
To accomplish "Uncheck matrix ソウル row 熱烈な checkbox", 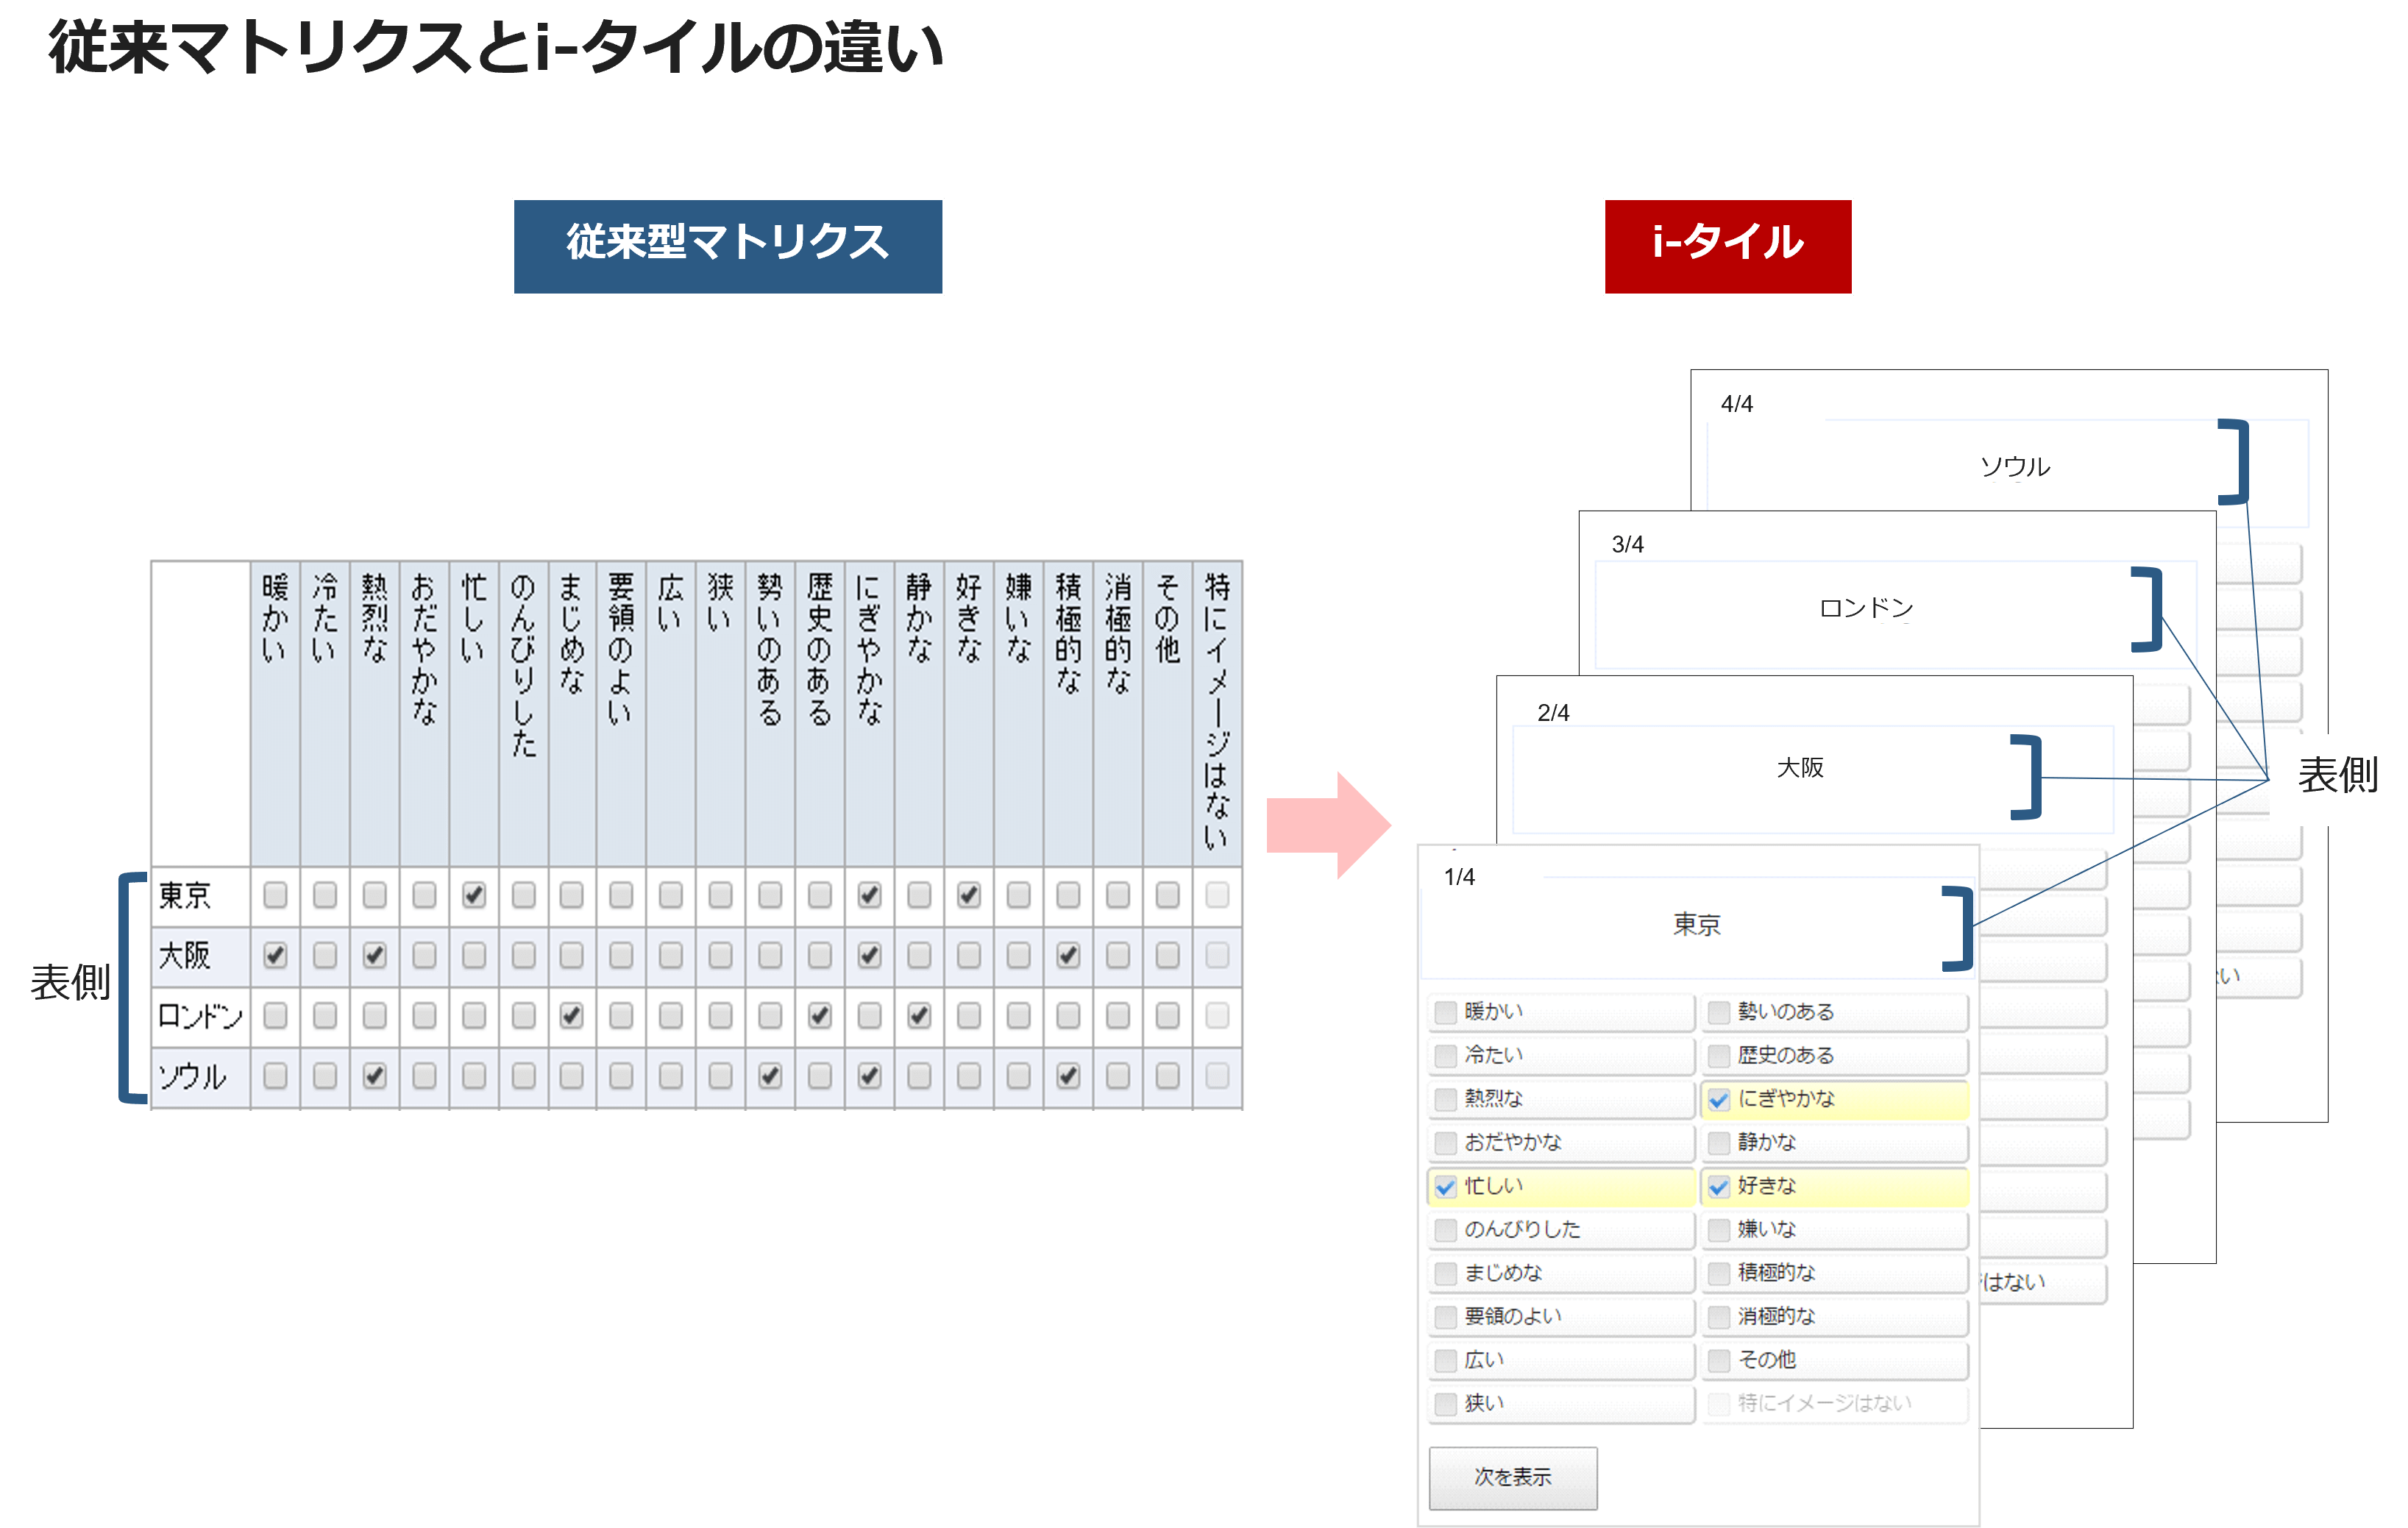I will coord(374,1076).
